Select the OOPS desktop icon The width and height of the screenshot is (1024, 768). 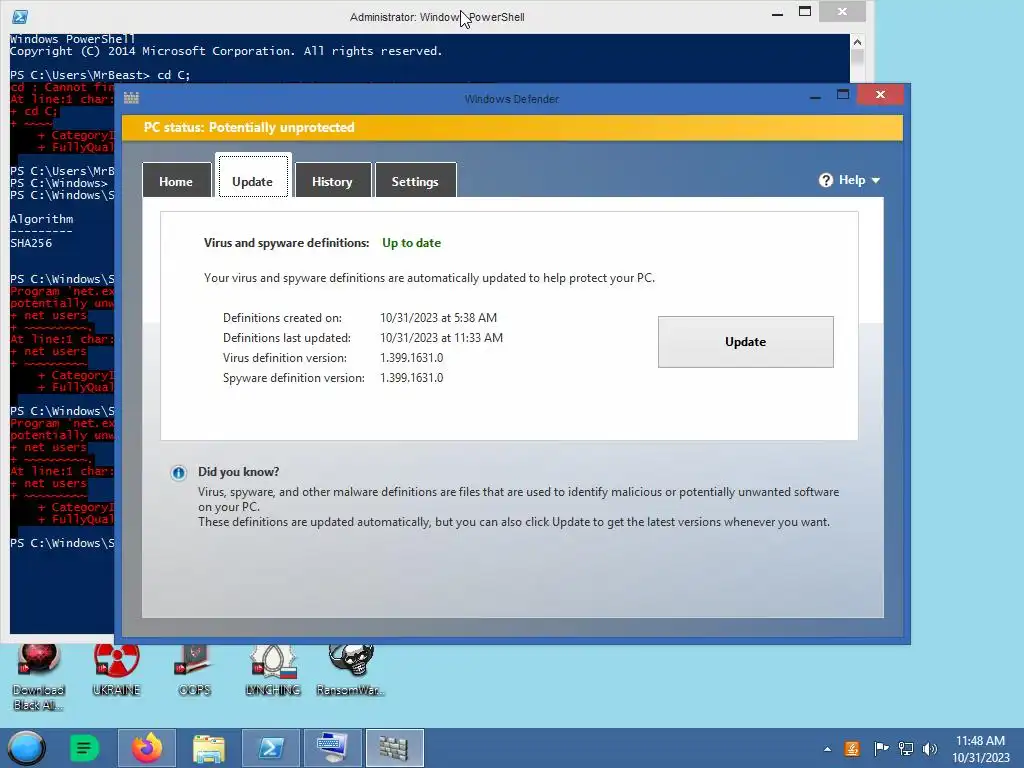tap(194, 670)
